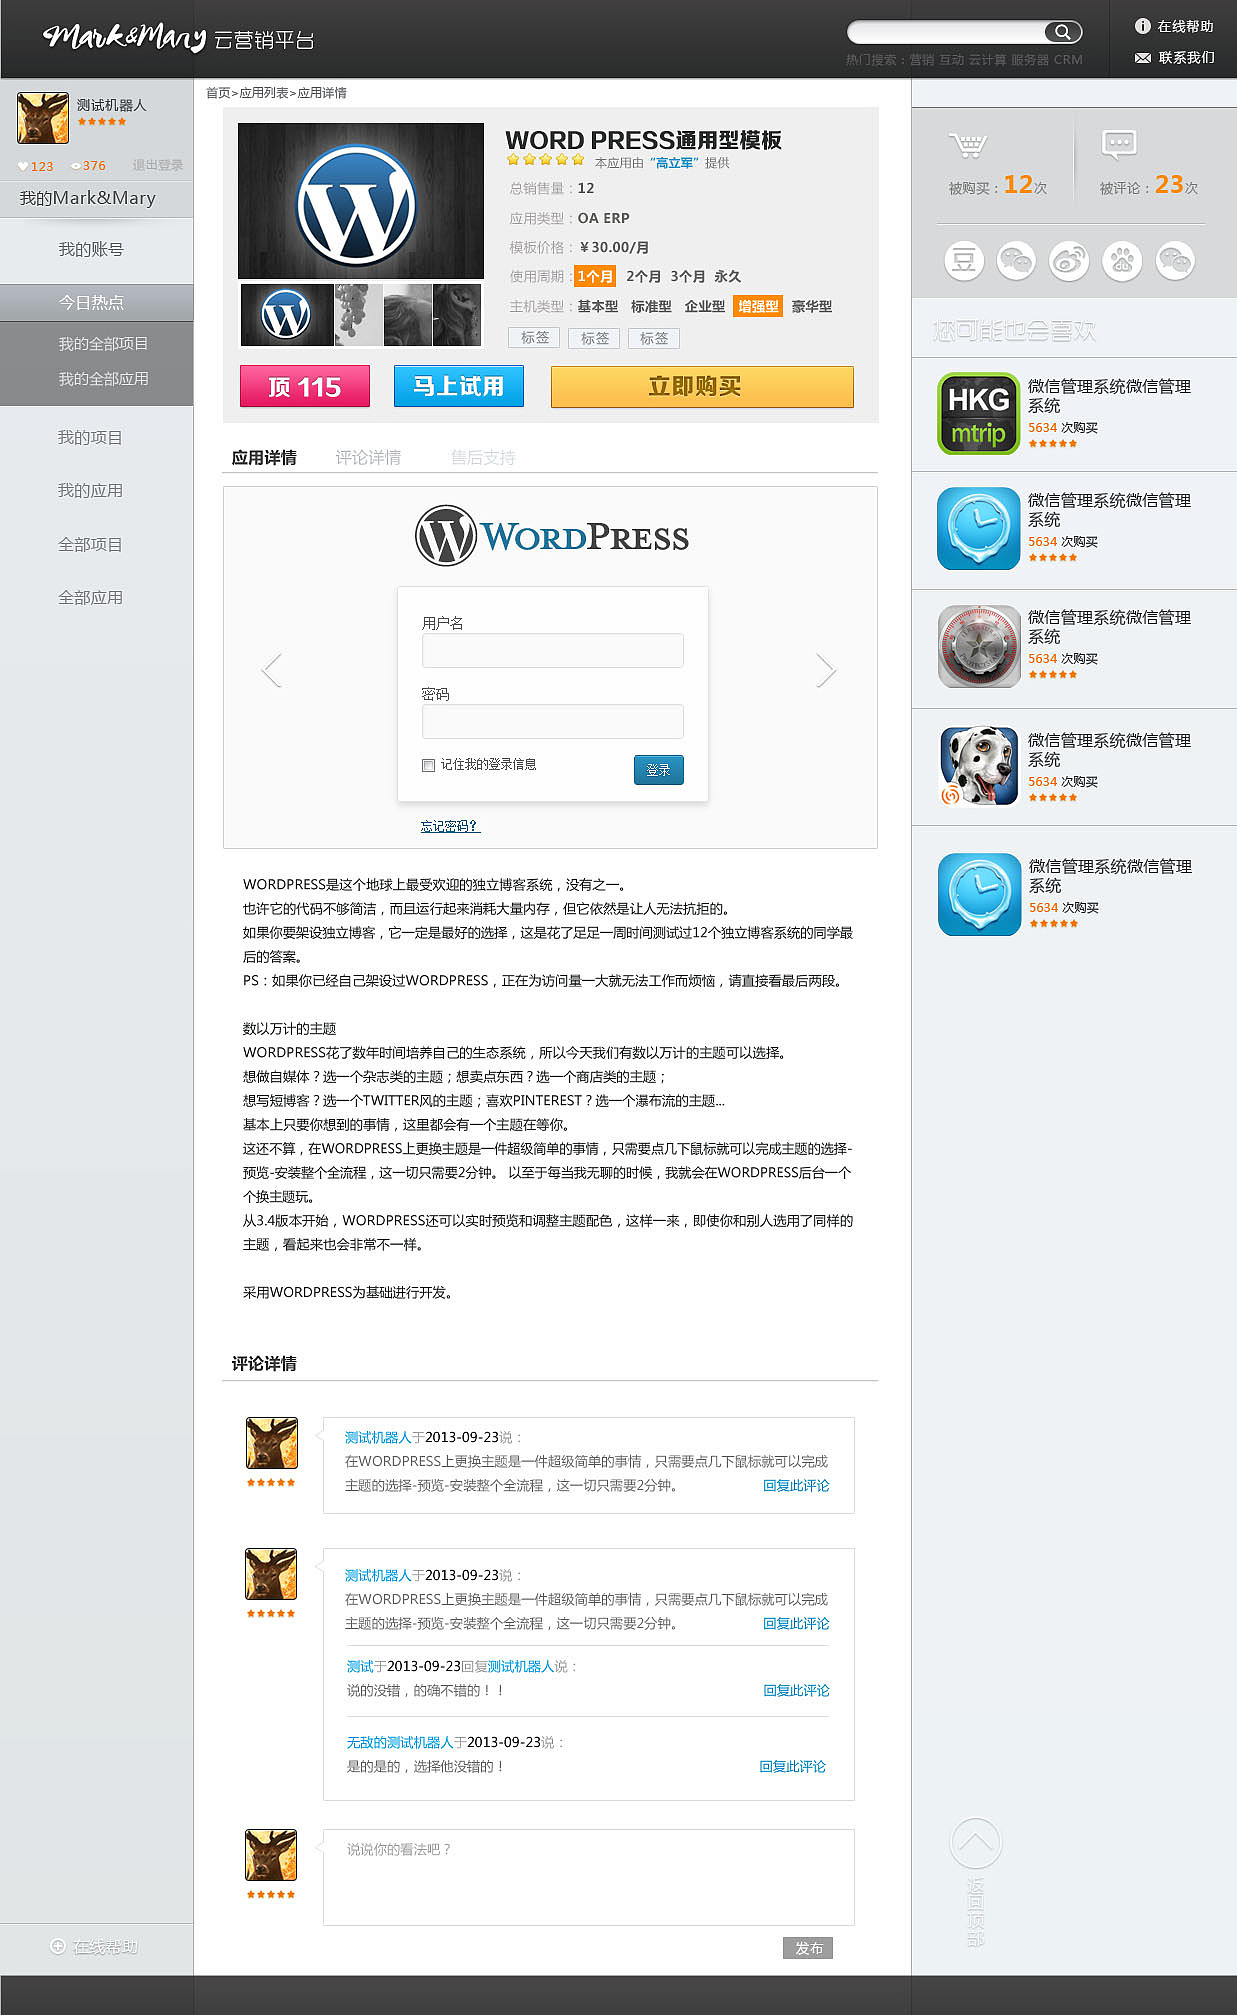Switch to the 应用详情 tab
This screenshot has width=1237, height=2015.
point(264,457)
